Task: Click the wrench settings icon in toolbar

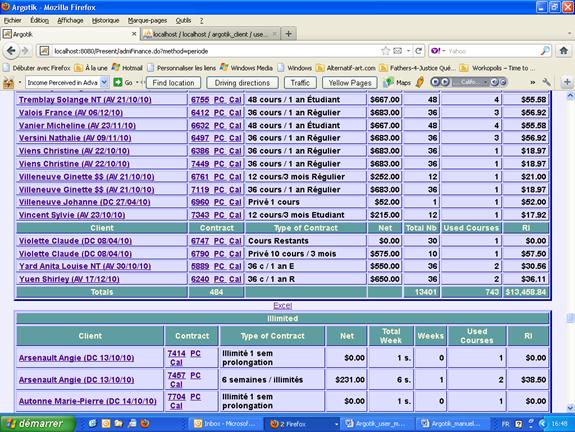Action: click(x=546, y=83)
